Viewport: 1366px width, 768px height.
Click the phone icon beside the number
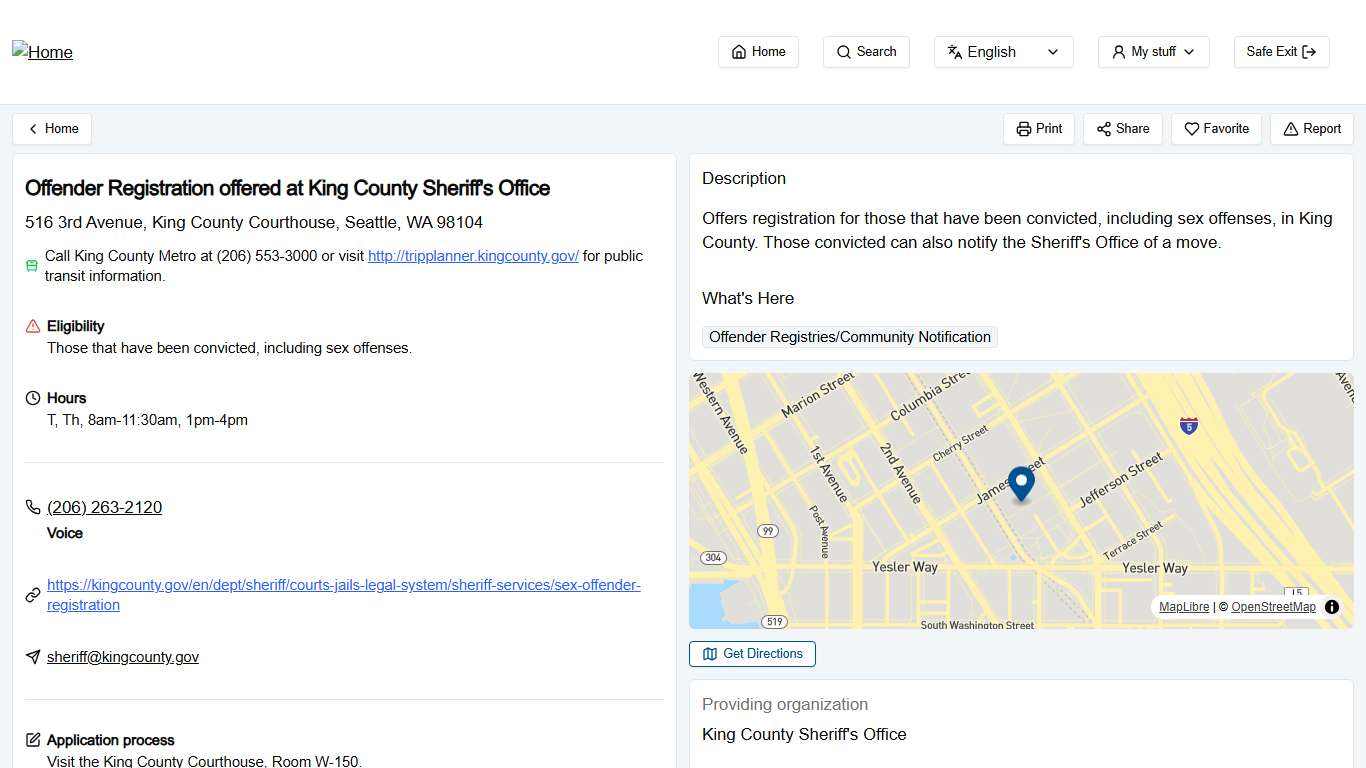pyautogui.click(x=33, y=506)
